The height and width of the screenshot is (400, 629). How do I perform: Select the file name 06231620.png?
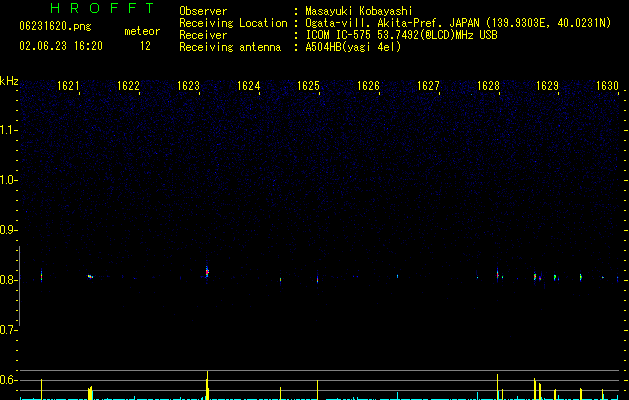pyautogui.click(x=55, y=26)
